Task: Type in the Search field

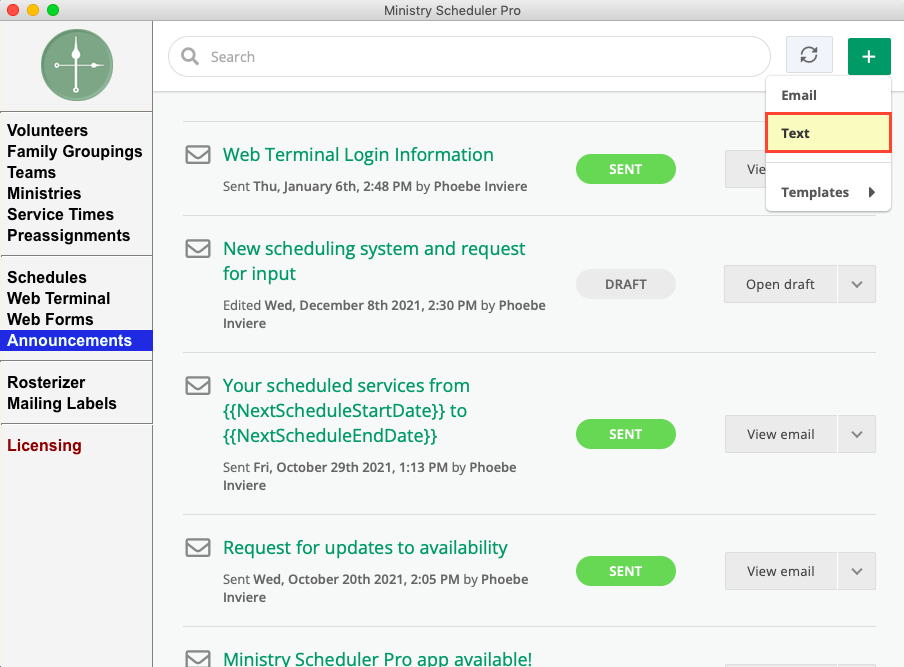Action: coord(480,57)
